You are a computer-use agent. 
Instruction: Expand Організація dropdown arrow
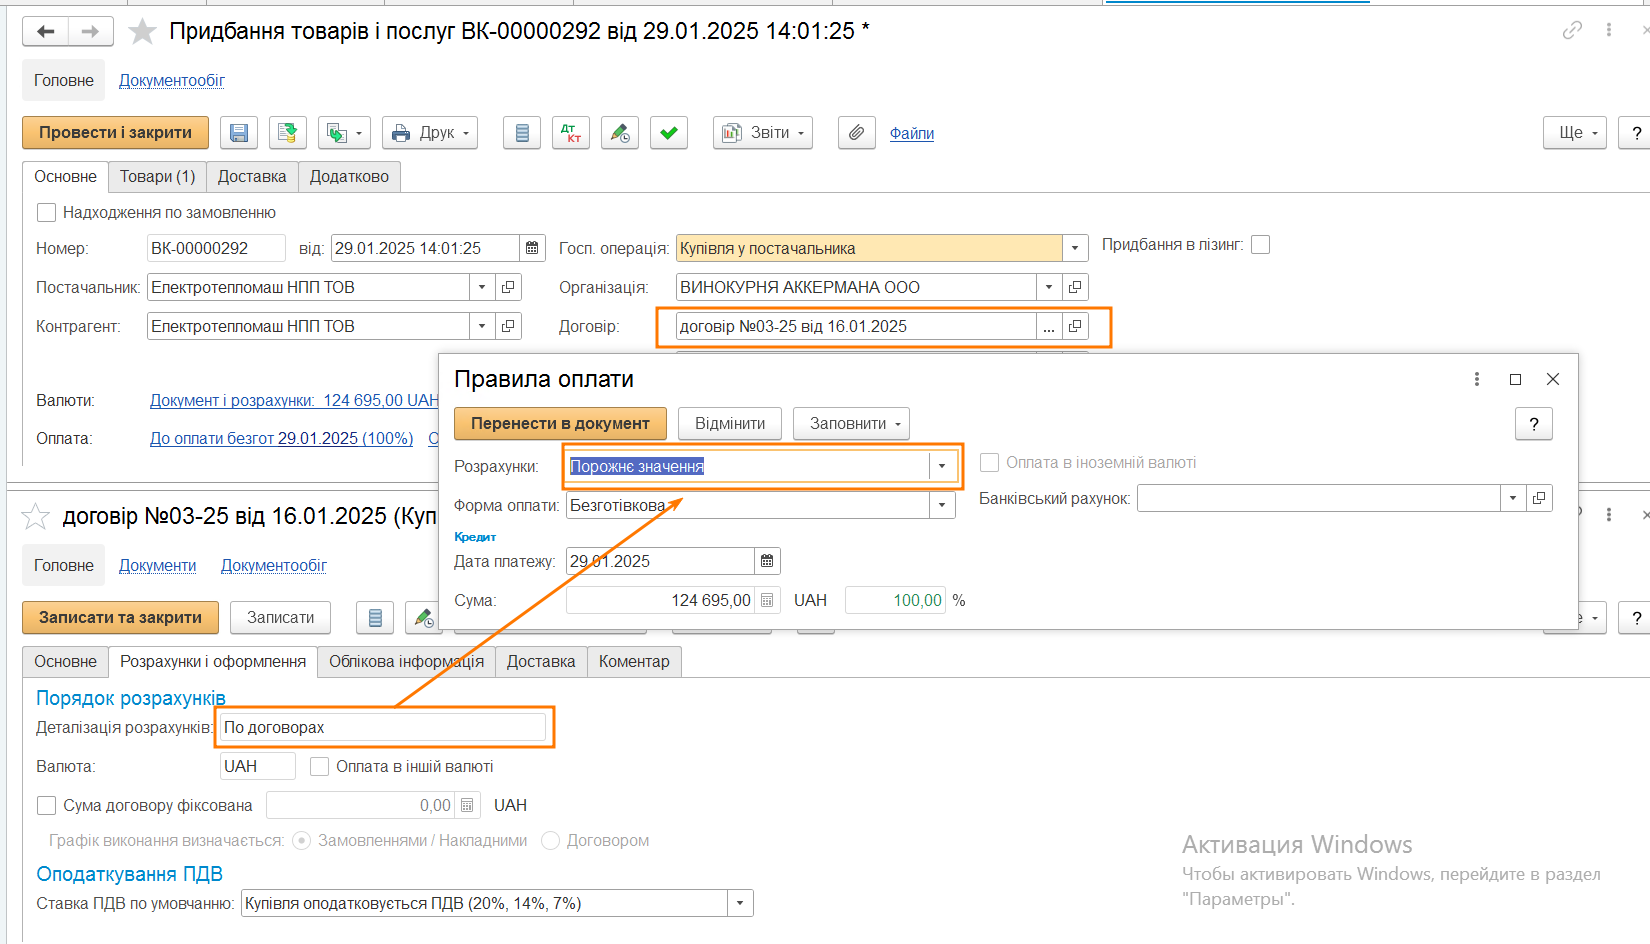click(x=1049, y=287)
